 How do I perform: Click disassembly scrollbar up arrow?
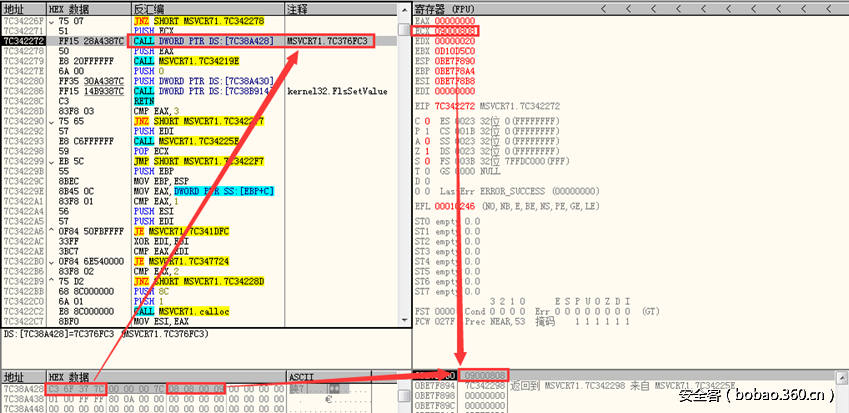pos(403,10)
